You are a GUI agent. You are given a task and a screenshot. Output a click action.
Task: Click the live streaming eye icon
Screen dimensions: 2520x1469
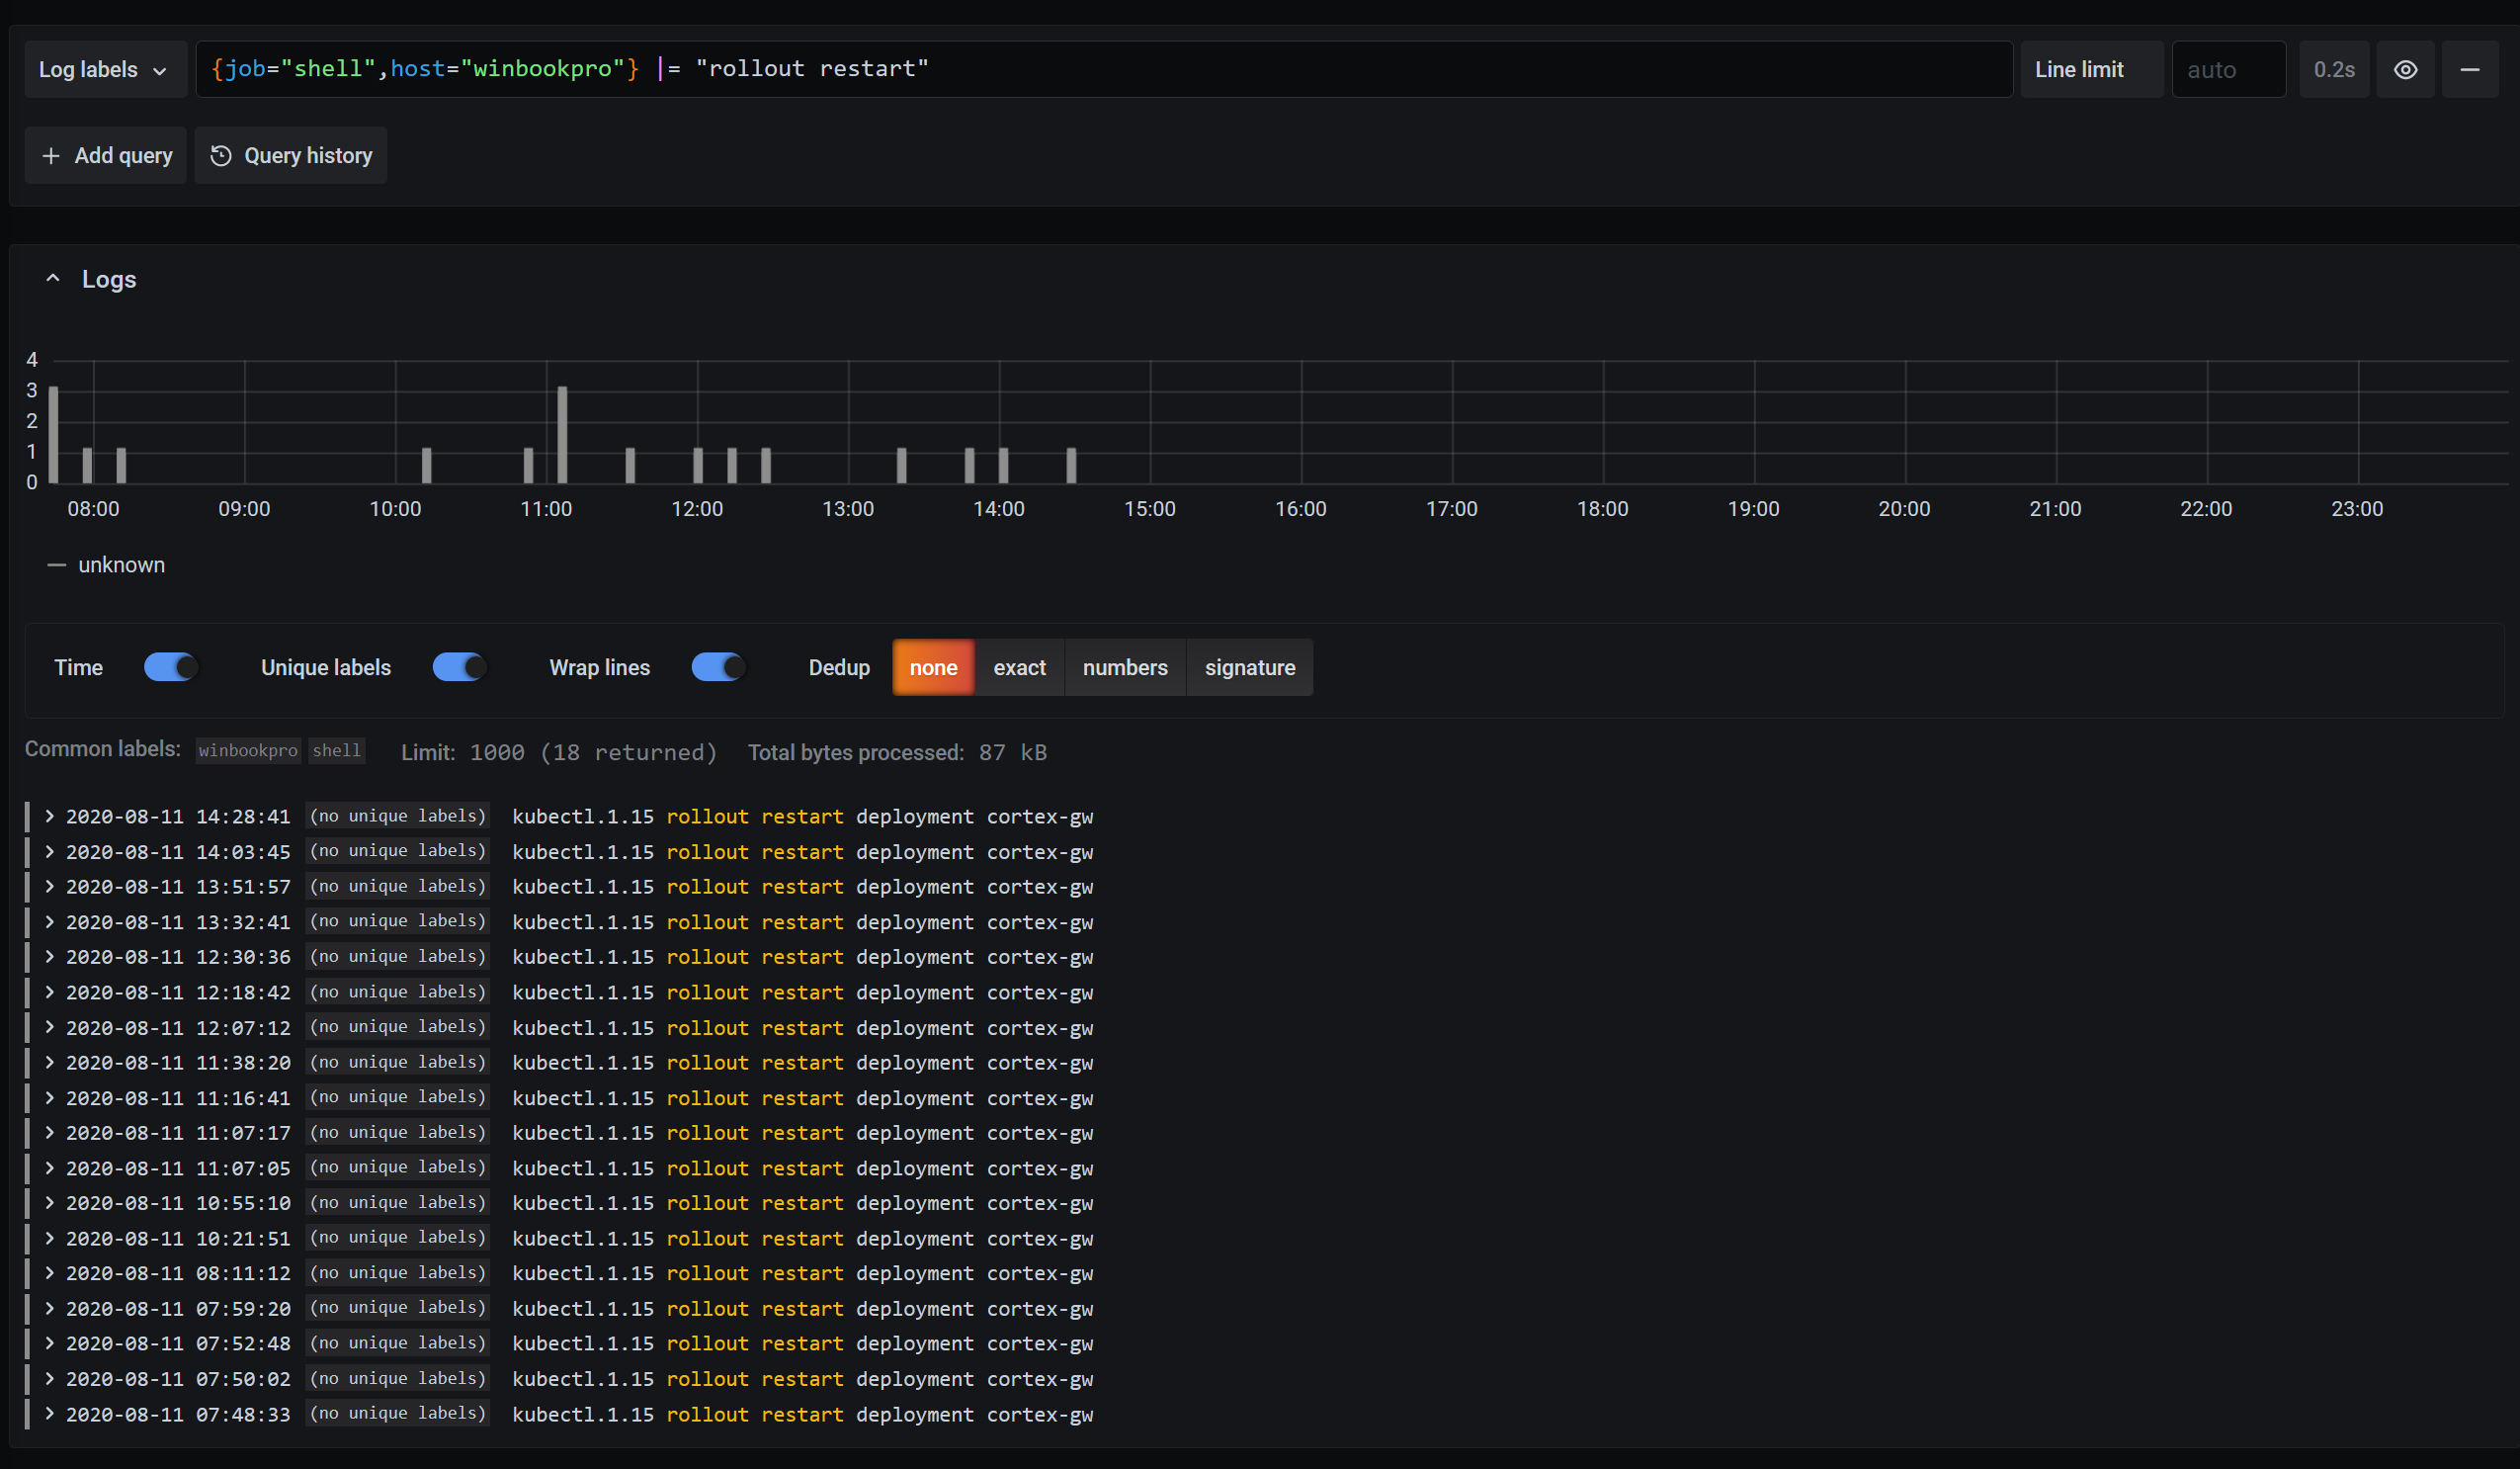2406,70
